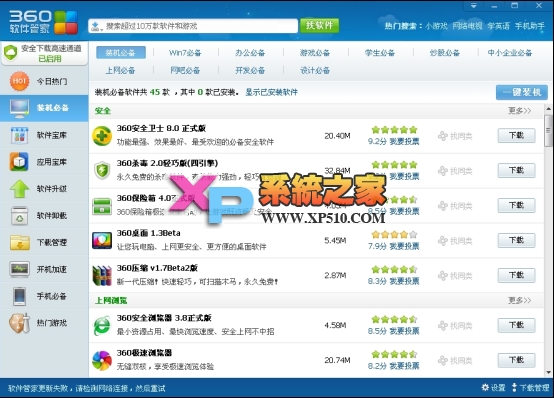Image resolution: width=554 pixels, height=398 pixels.
Task: Click 360安全浏览器 green e icon
Action: 102,326
